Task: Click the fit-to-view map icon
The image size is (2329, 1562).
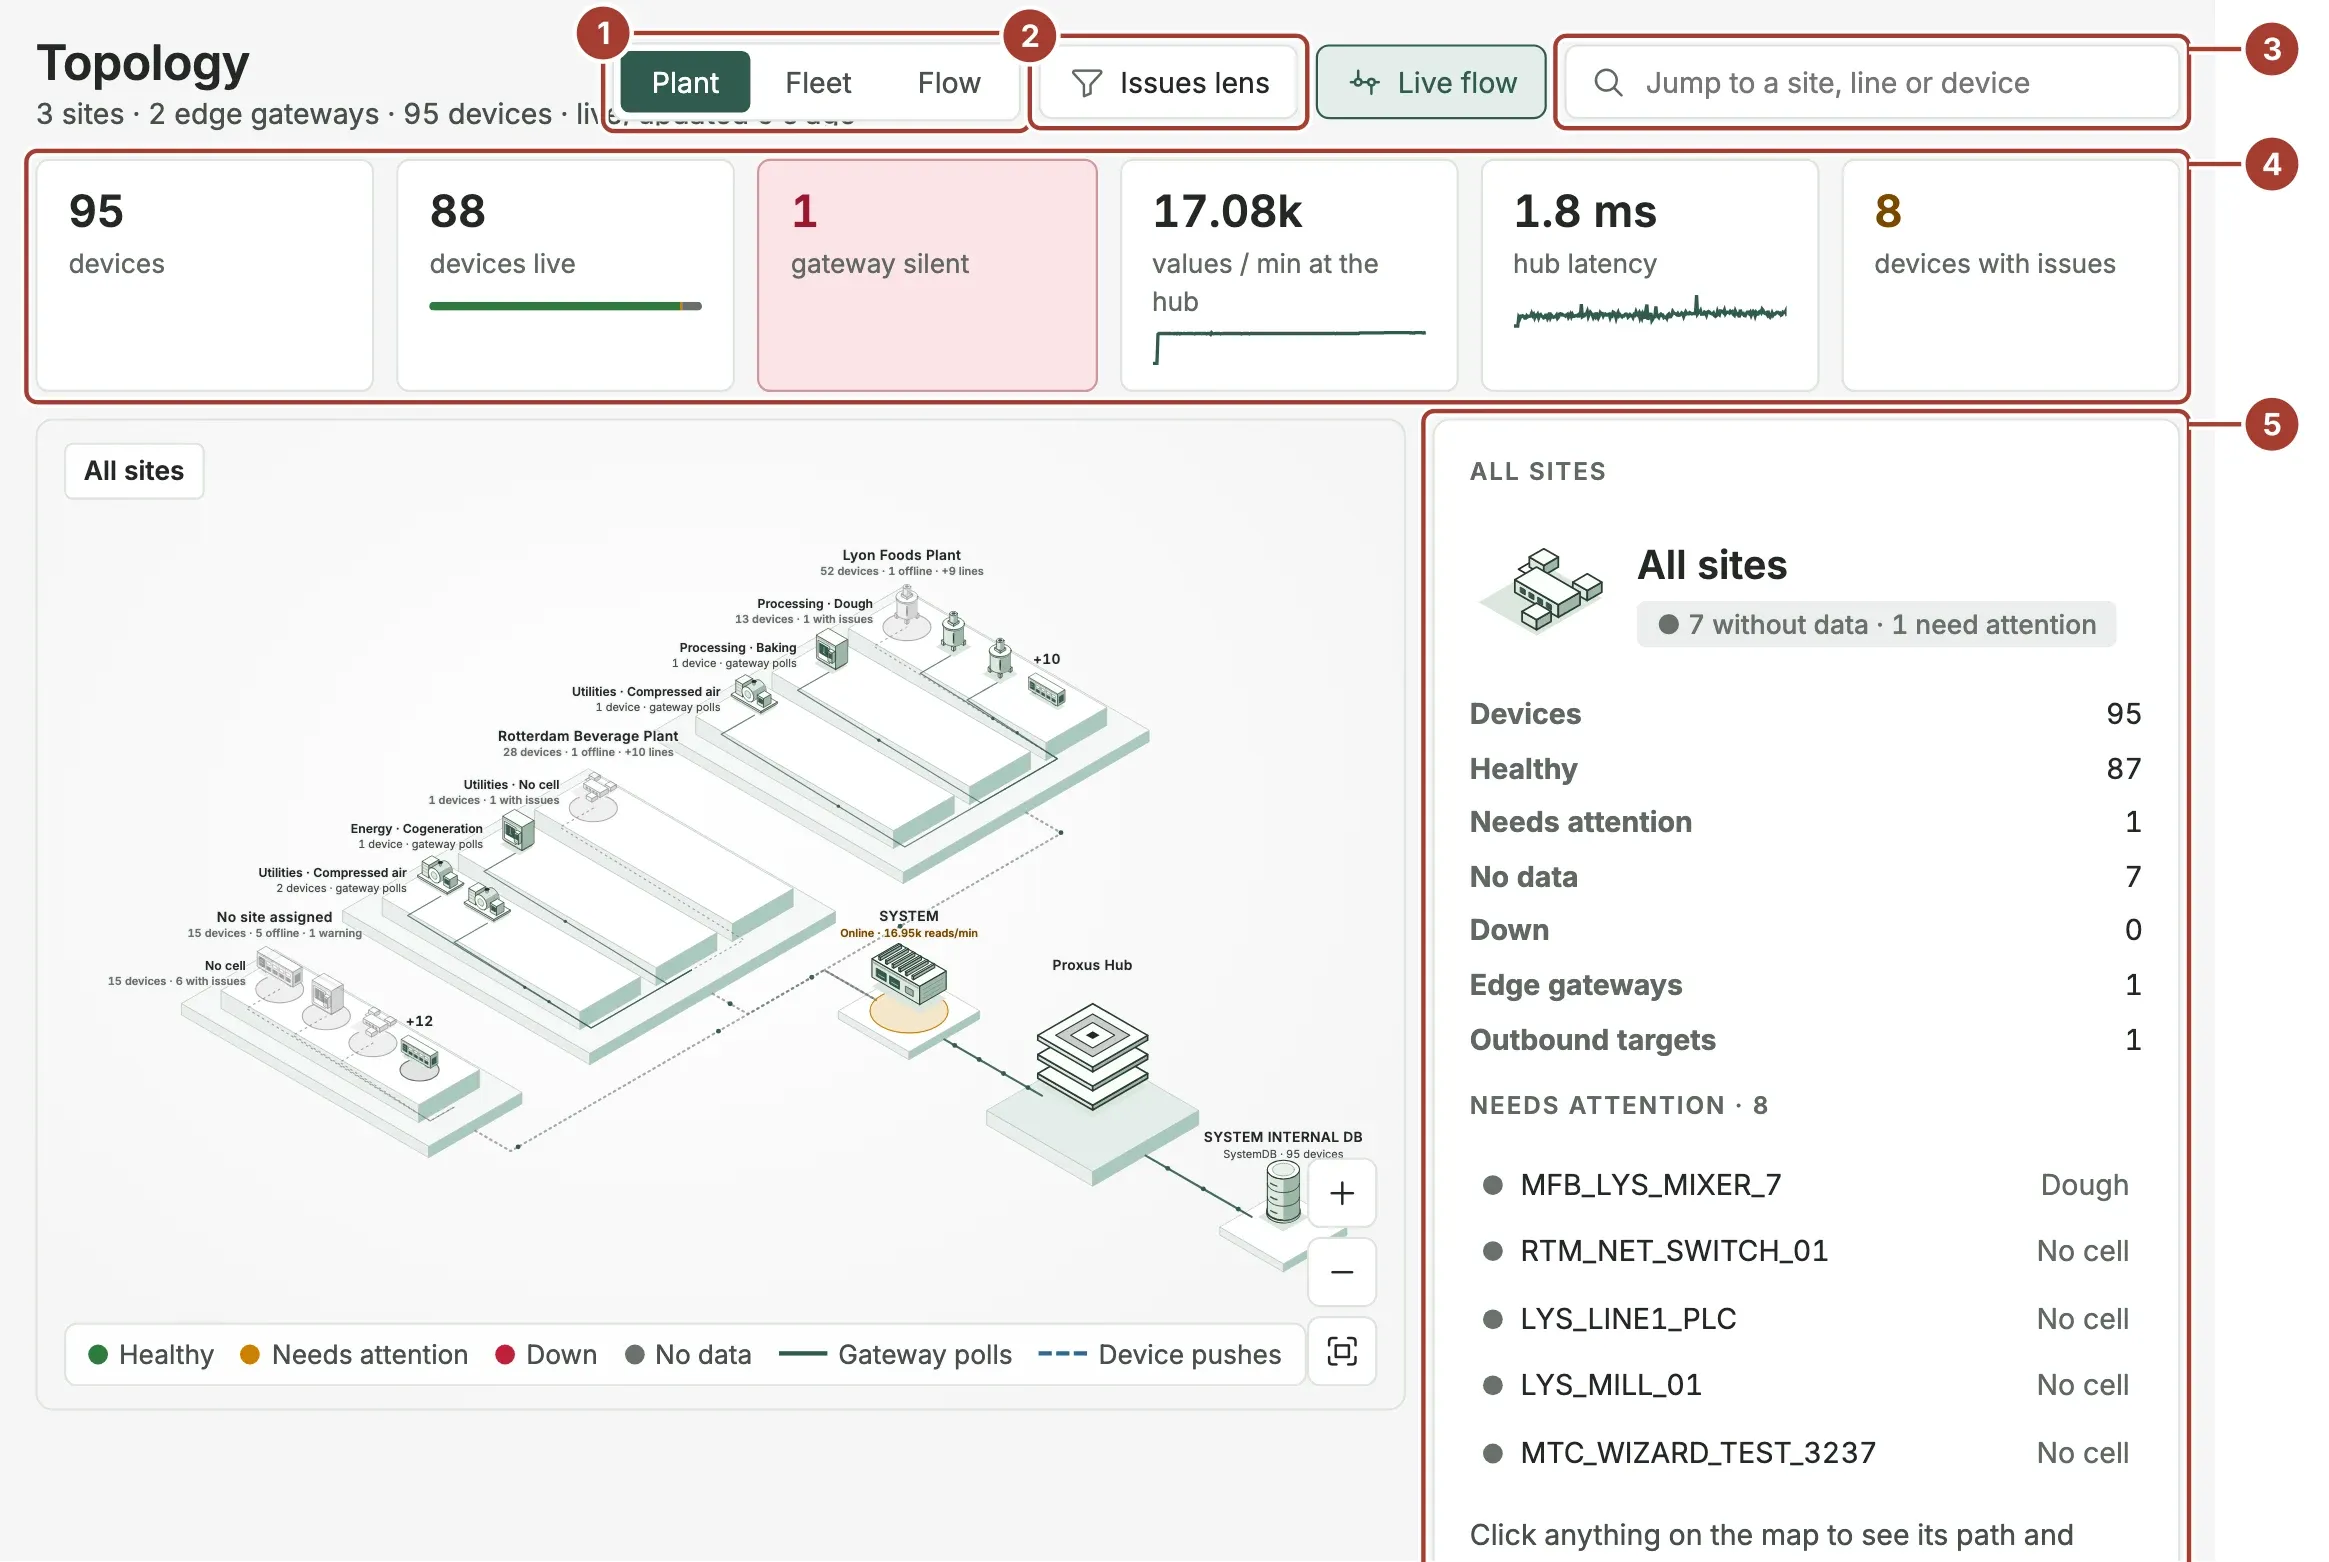Action: point(1342,1352)
